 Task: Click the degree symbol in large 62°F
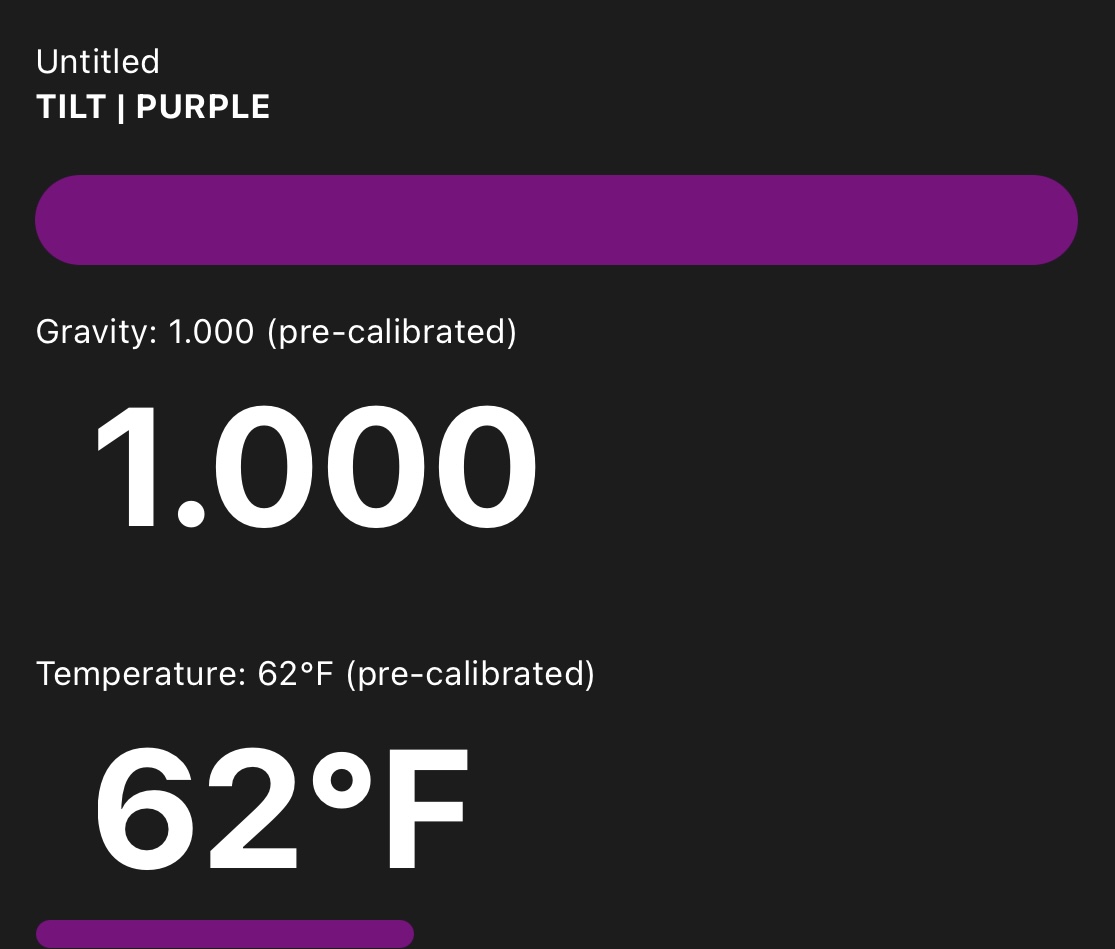click(342, 780)
